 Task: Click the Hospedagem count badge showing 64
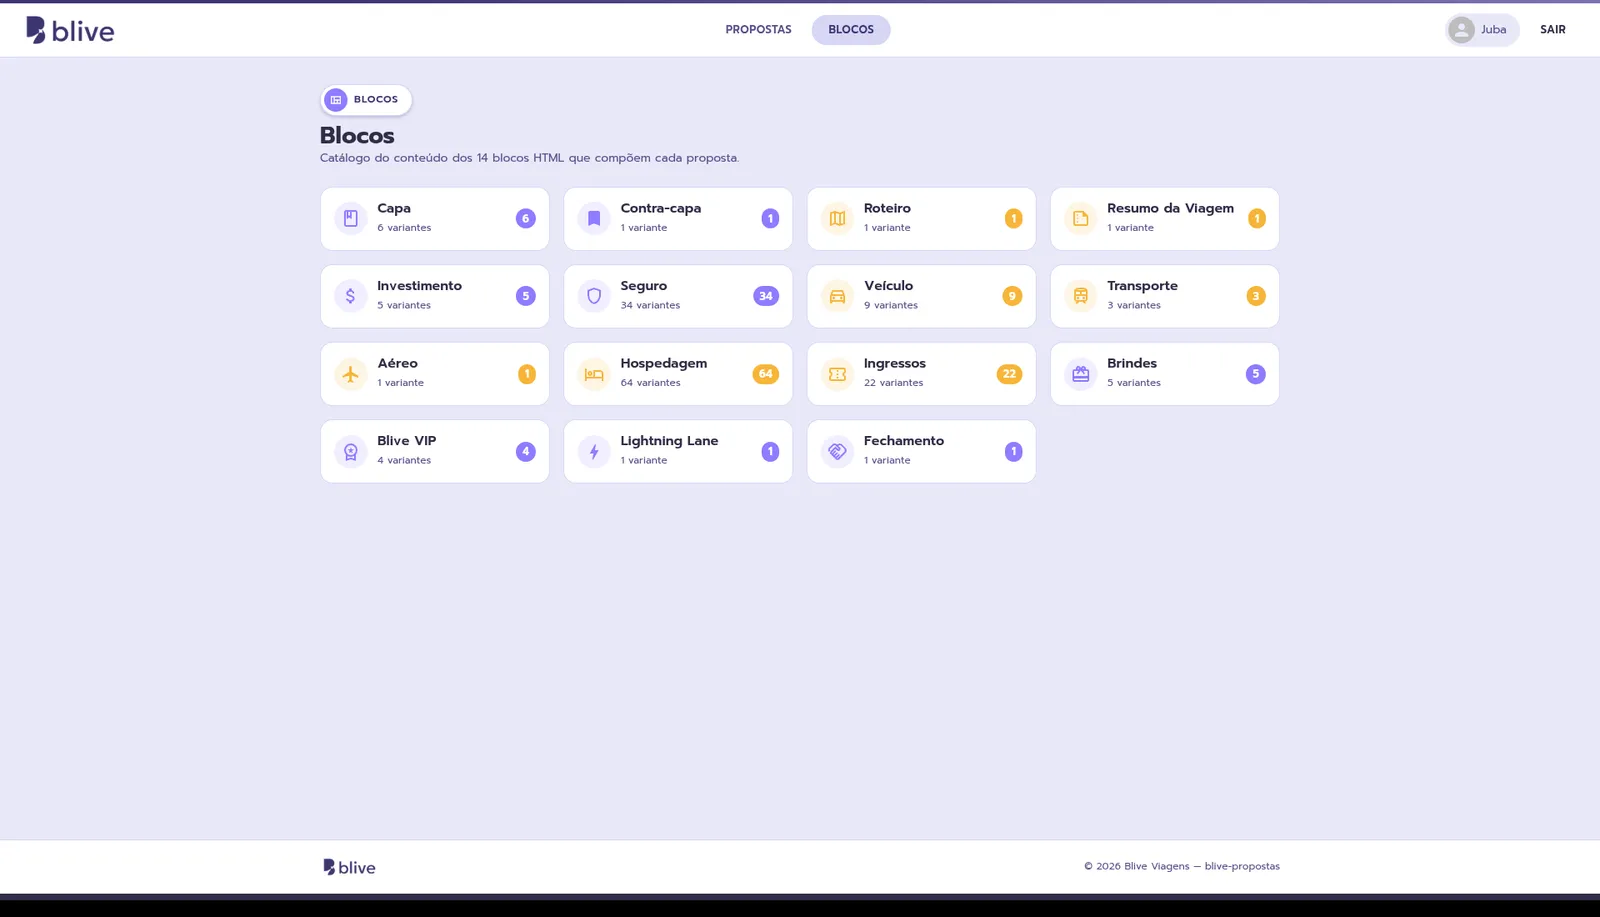coord(766,374)
